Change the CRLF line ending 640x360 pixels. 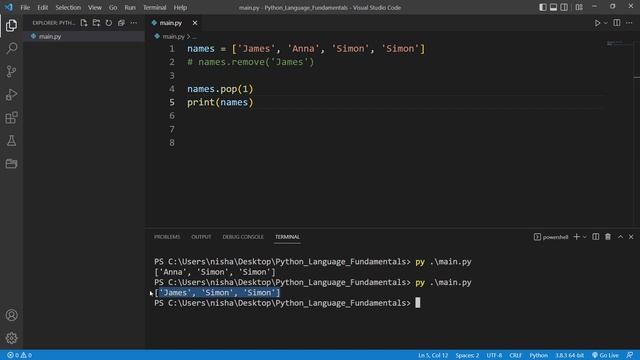515,355
